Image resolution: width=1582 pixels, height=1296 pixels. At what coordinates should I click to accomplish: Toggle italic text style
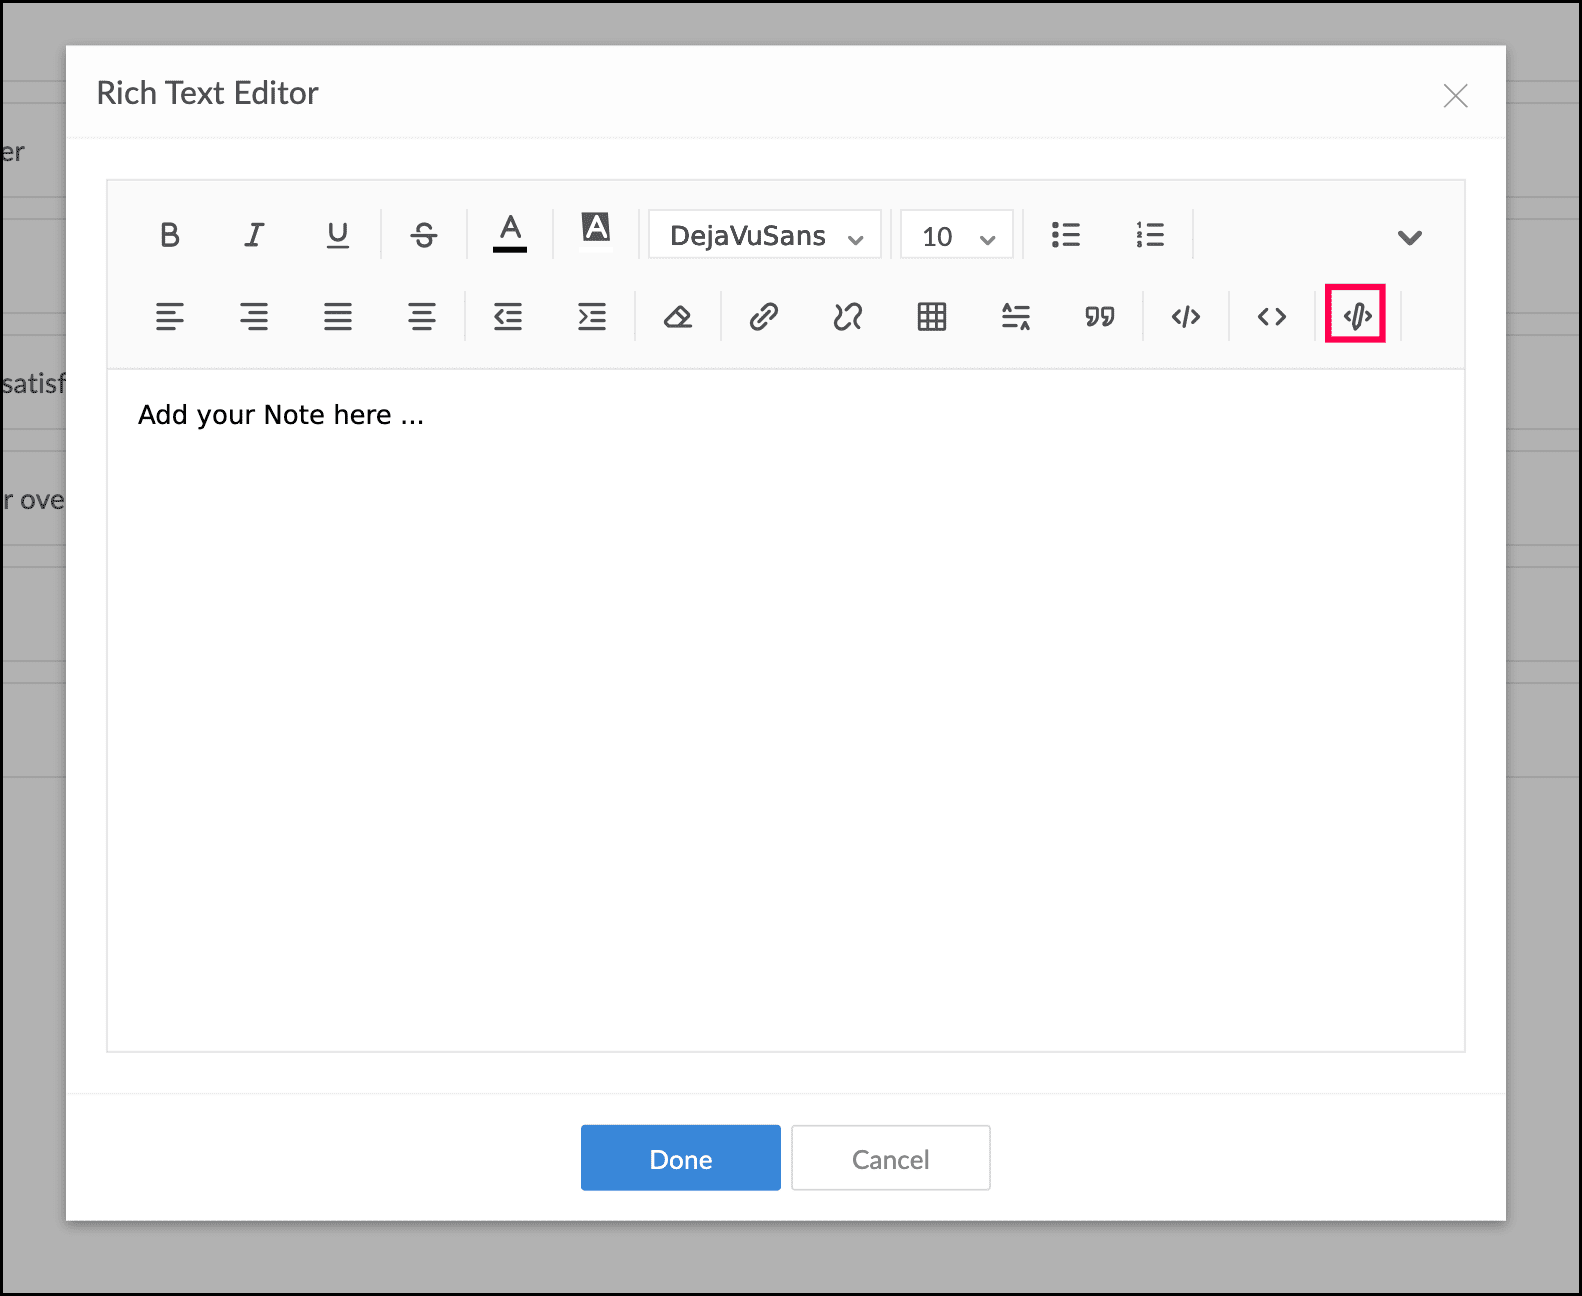pyautogui.click(x=254, y=235)
